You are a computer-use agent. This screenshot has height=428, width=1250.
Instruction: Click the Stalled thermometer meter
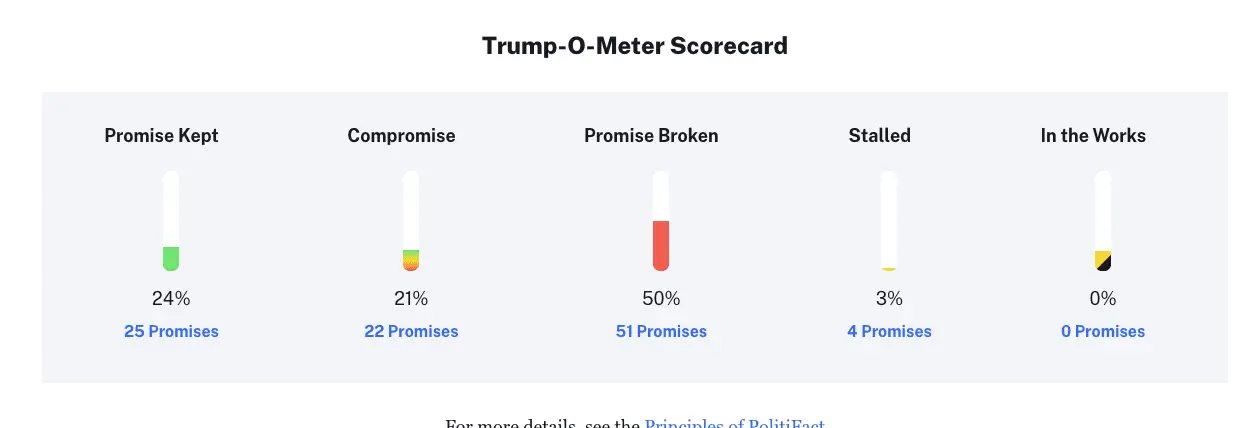click(x=888, y=221)
